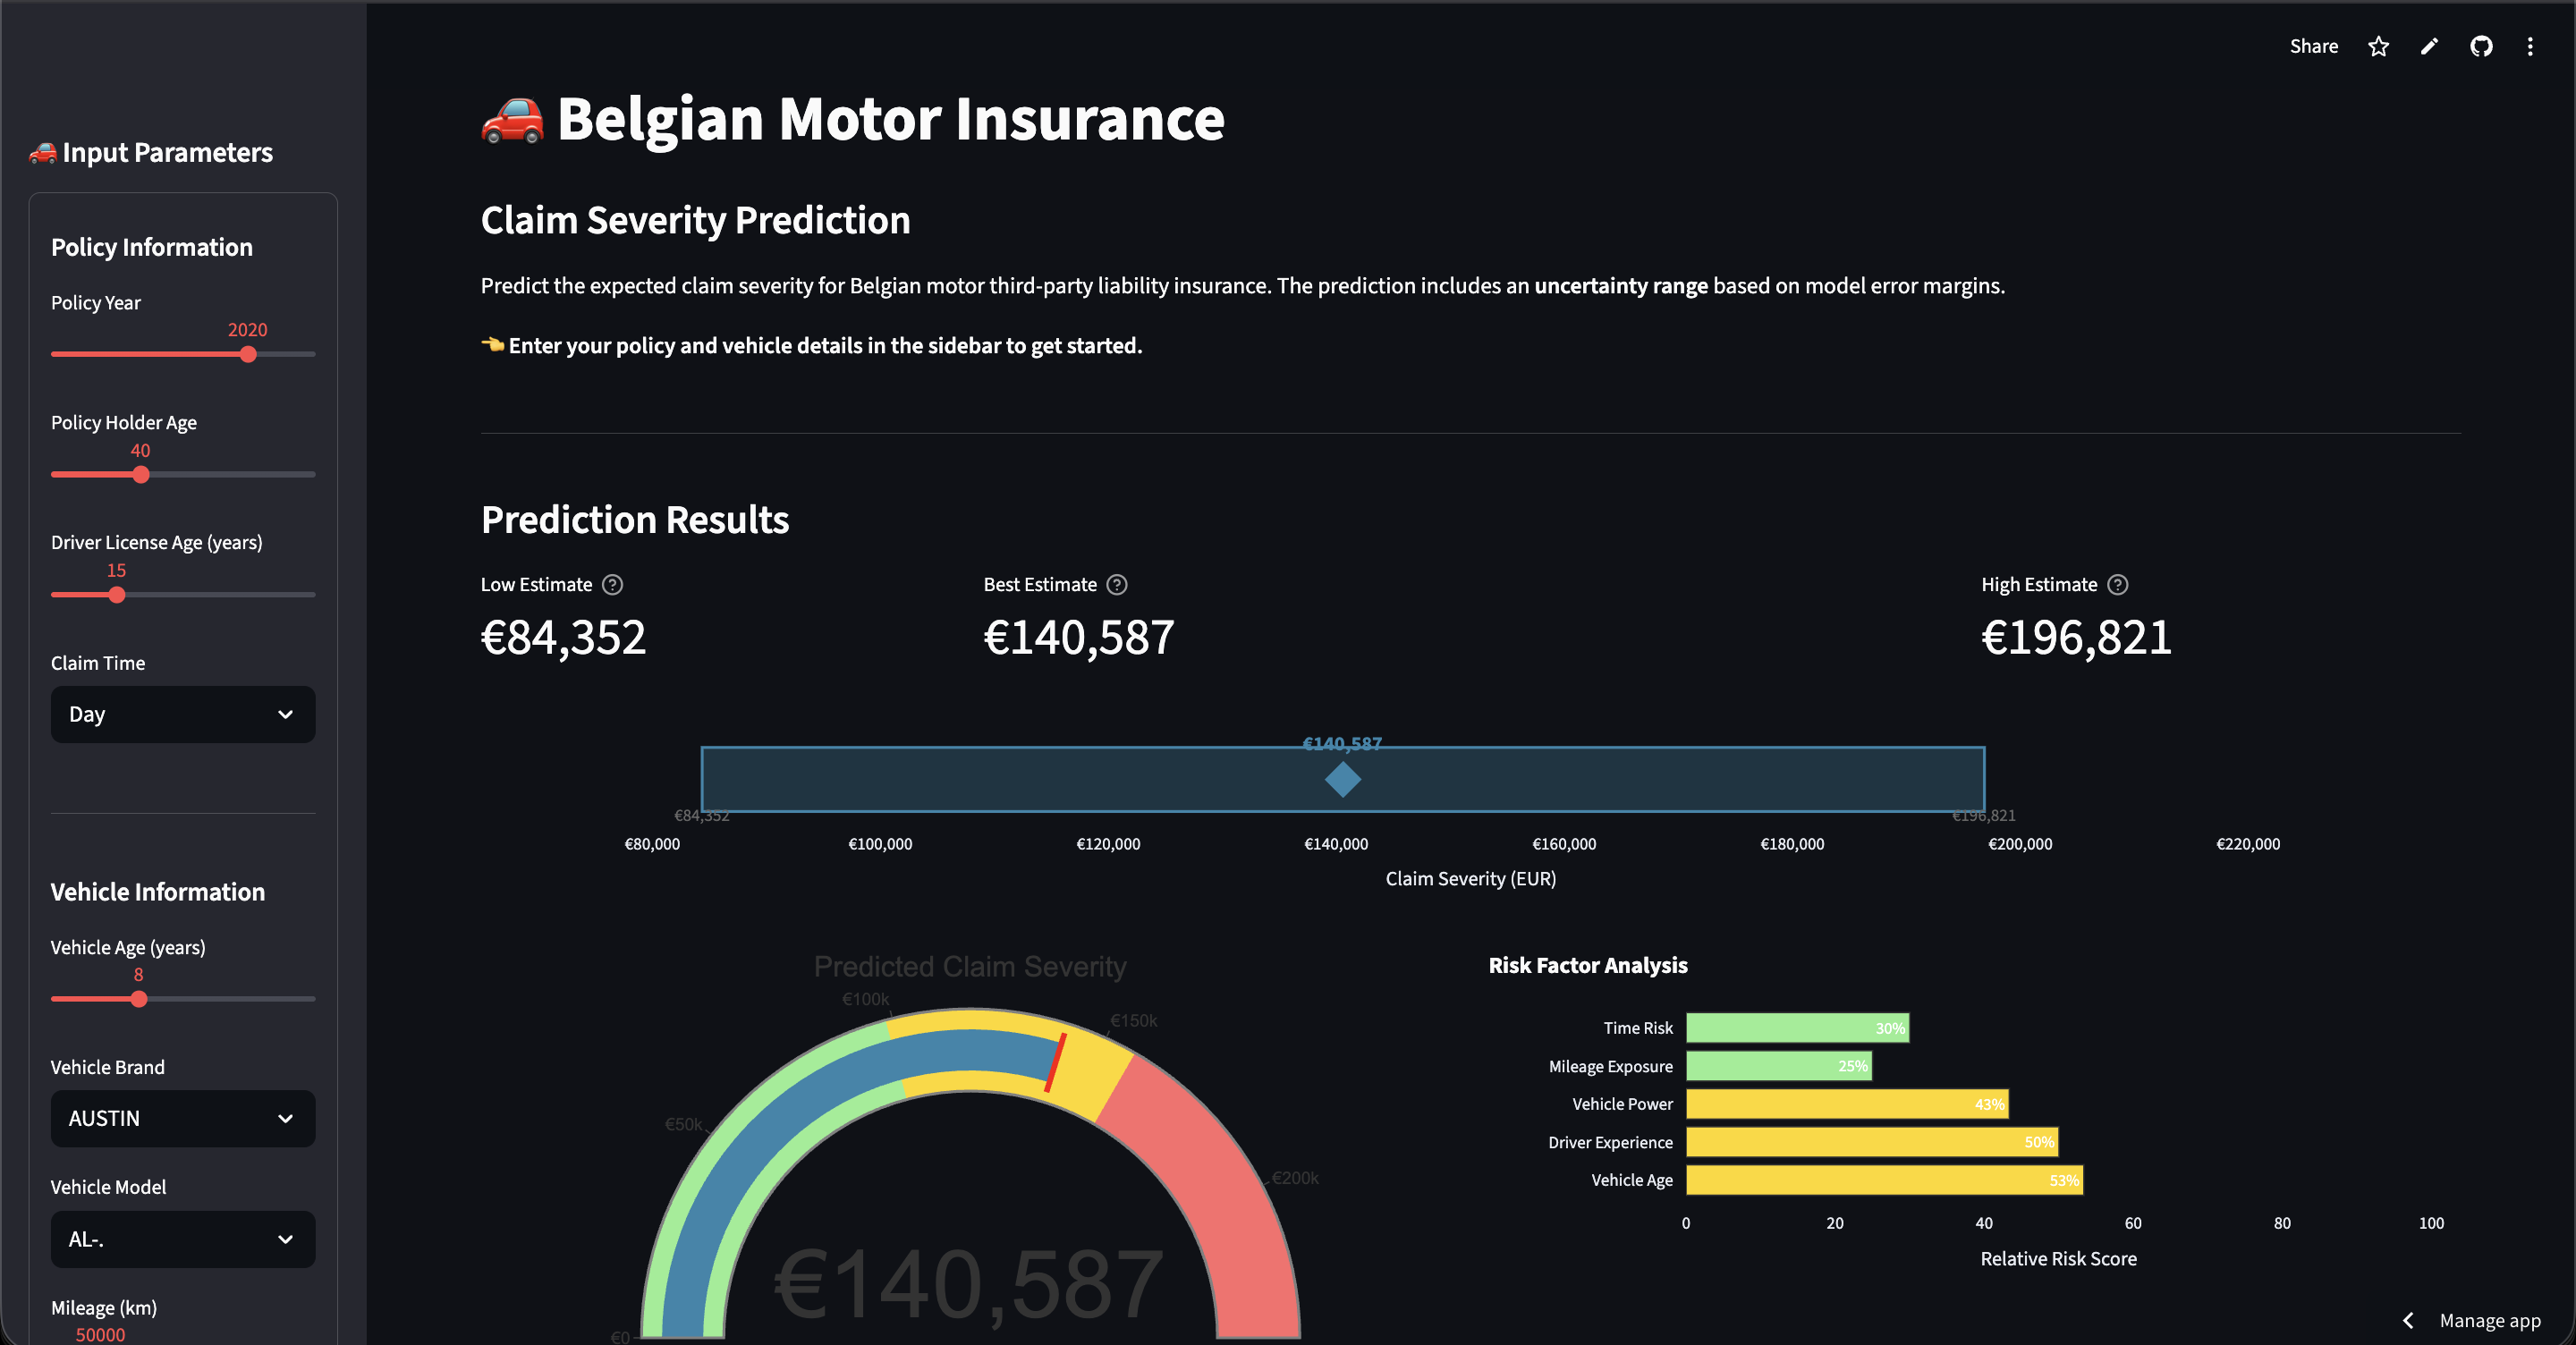Open the help tooltip beside Low Estimate
The image size is (2576, 1345).
tap(613, 585)
